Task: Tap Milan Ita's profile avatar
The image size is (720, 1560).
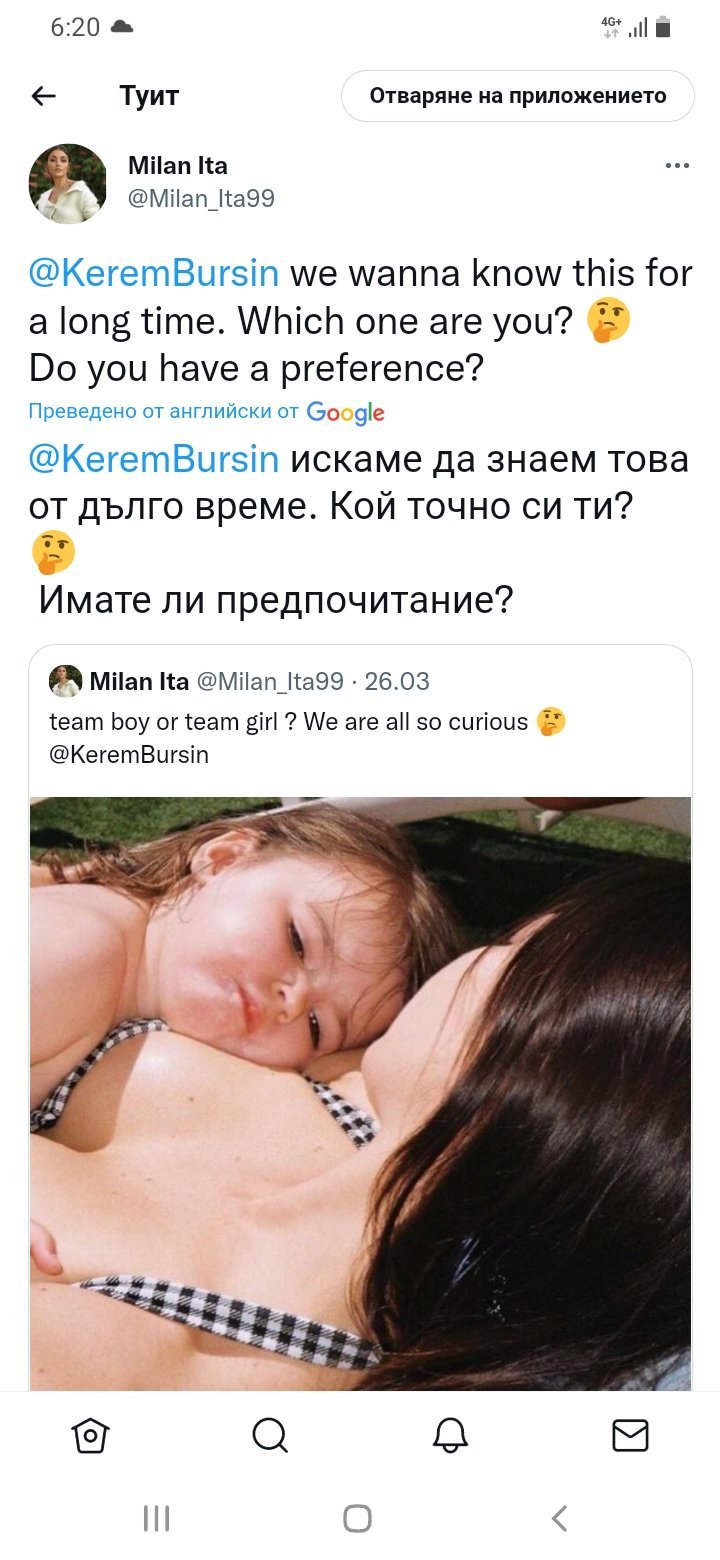Action: pos(69,183)
